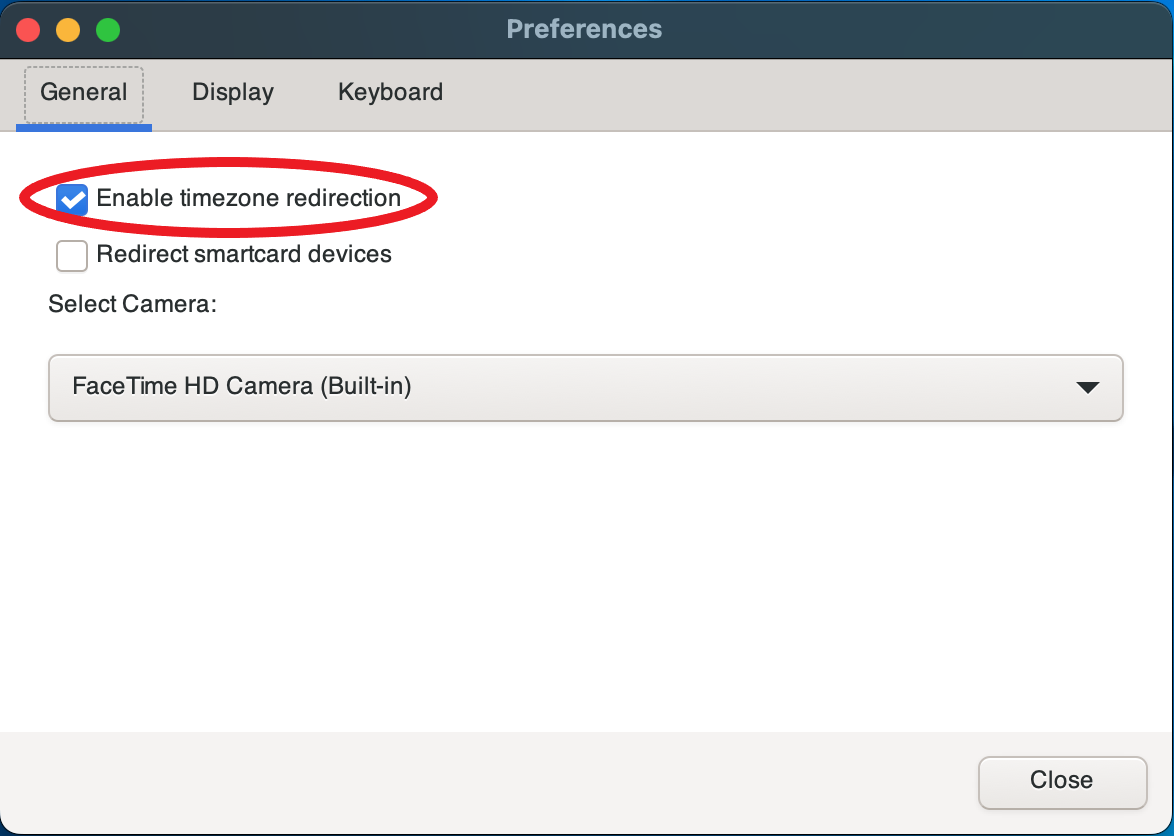
Task: Click the Preferences title bar text
Action: [x=584, y=29]
